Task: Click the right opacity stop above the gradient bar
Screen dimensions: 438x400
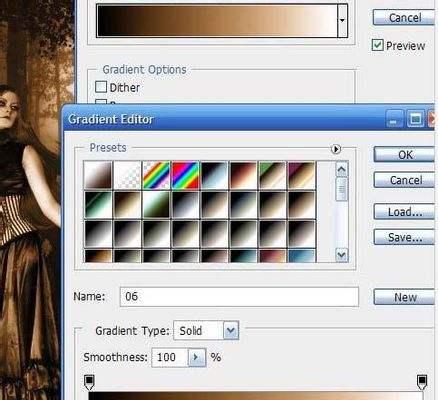Action: click(422, 382)
